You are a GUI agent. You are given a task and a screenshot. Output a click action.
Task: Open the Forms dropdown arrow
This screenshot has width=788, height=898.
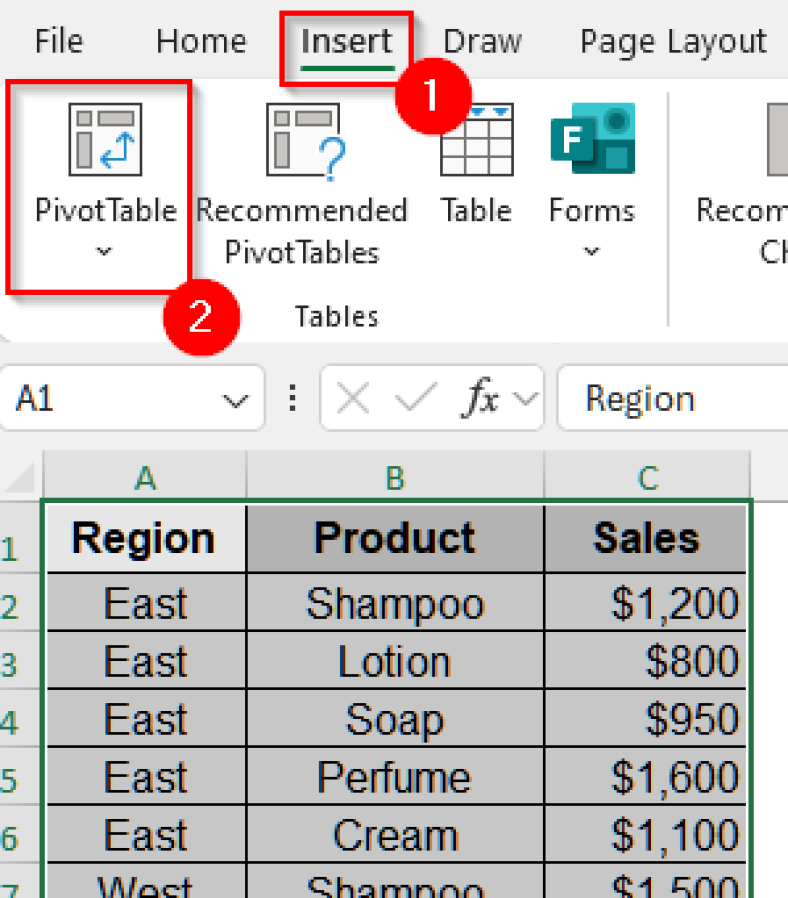tap(592, 252)
